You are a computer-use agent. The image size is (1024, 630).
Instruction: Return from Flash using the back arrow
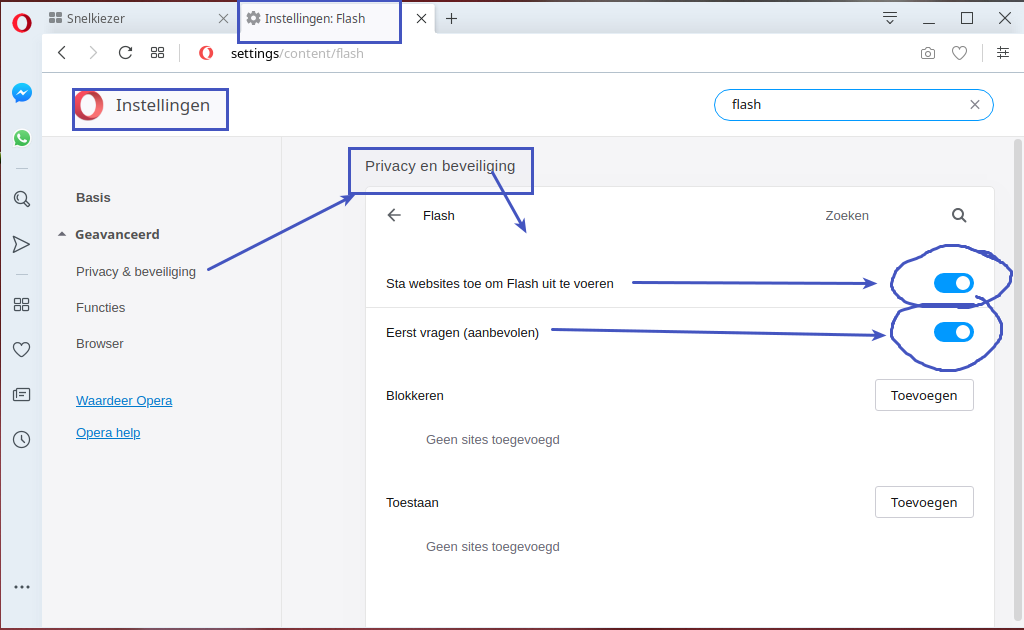(394, 215)
